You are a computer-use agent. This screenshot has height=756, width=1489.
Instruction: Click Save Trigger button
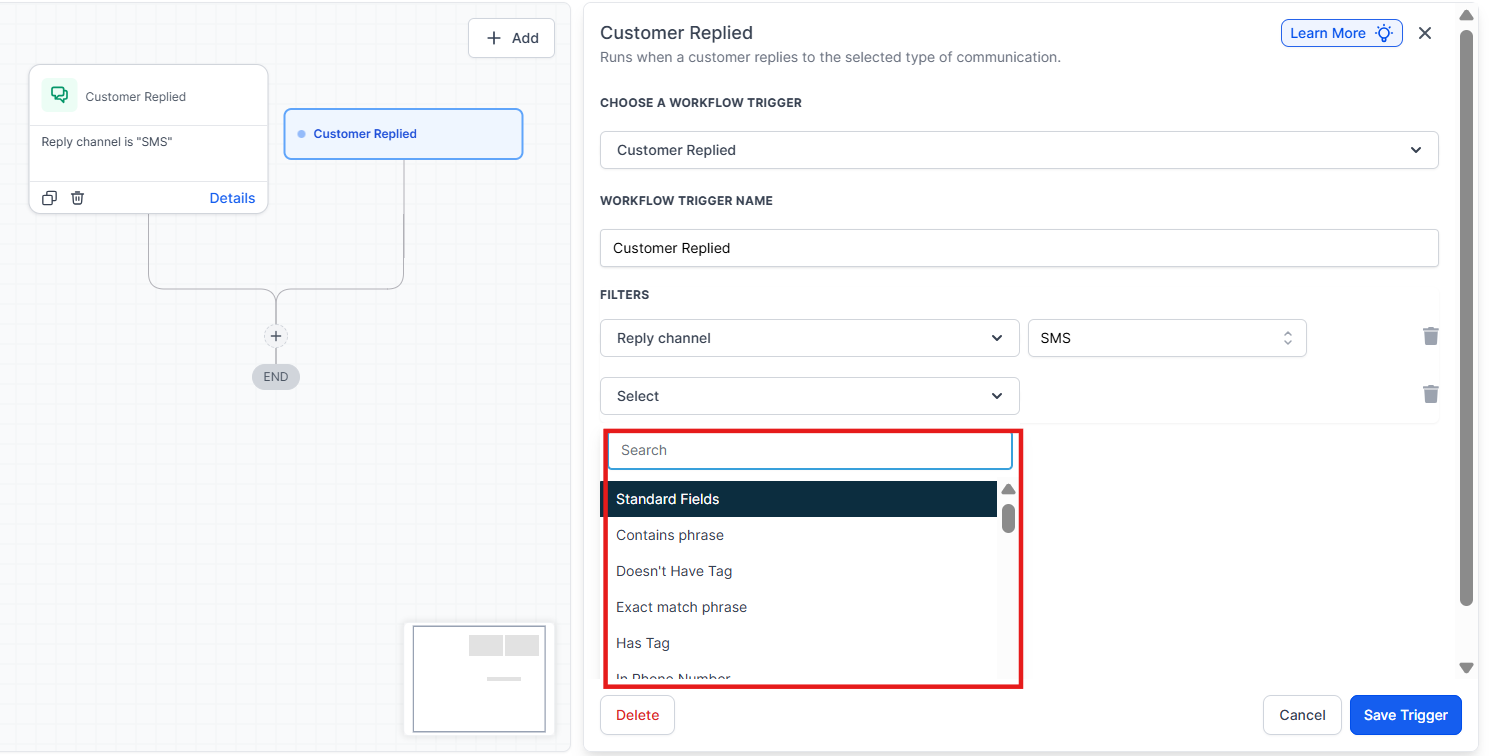click(x=1404, y=715)
